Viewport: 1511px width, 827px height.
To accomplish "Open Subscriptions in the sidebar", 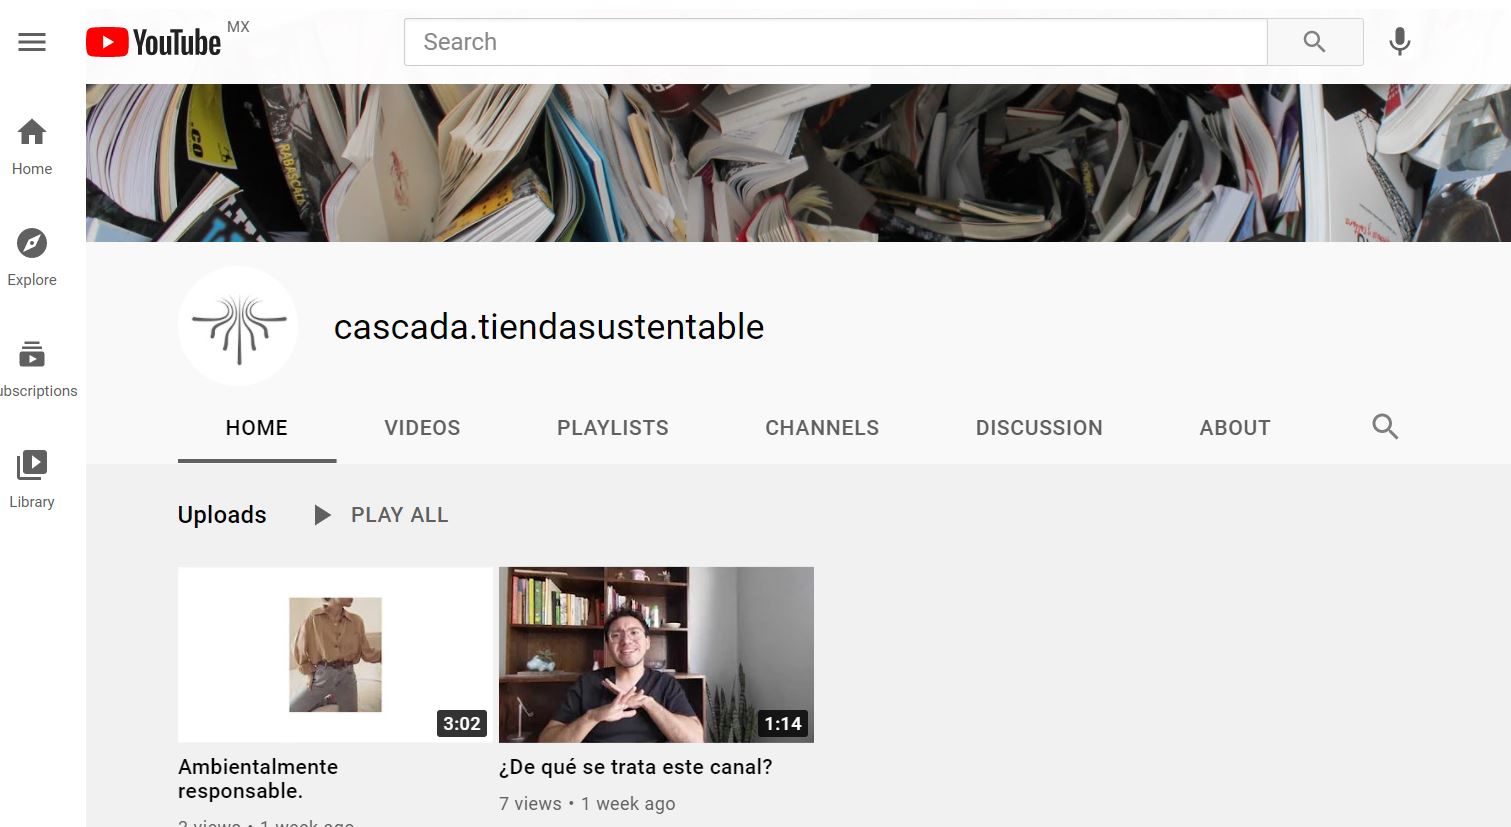I will (x=32, y=368).
